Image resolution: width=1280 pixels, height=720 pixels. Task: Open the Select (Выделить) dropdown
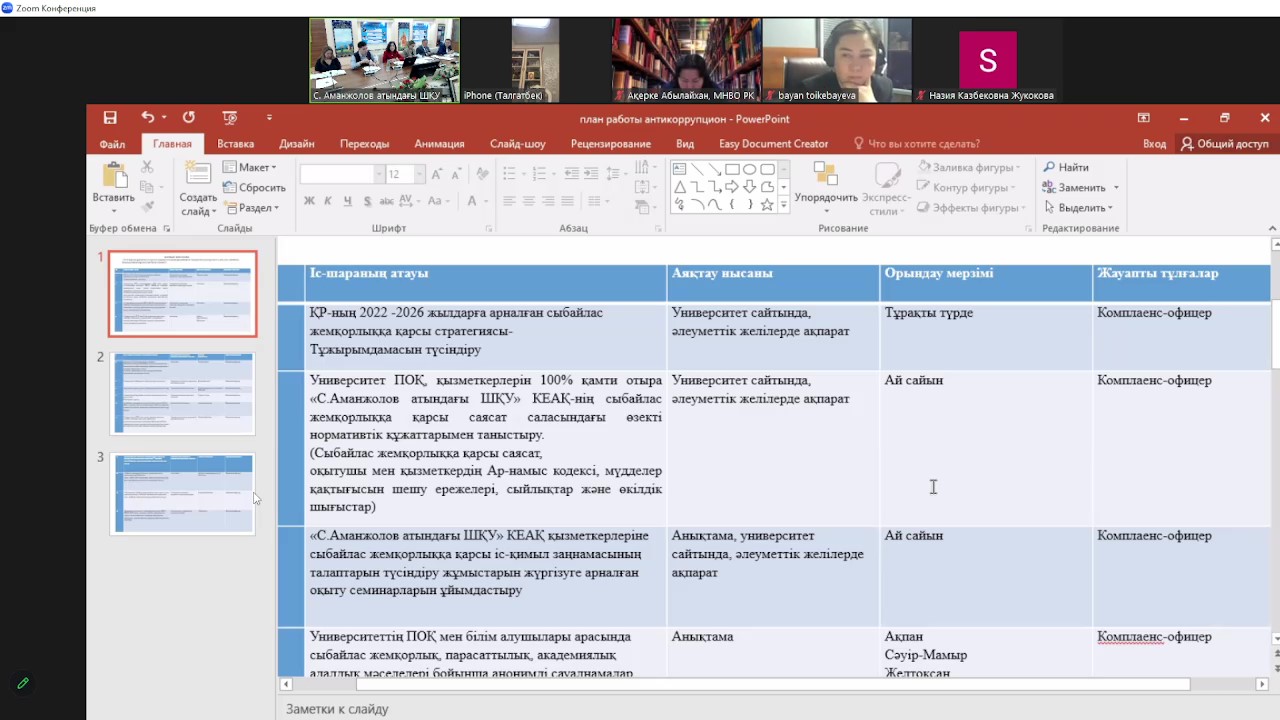(x=1079, y=208)
